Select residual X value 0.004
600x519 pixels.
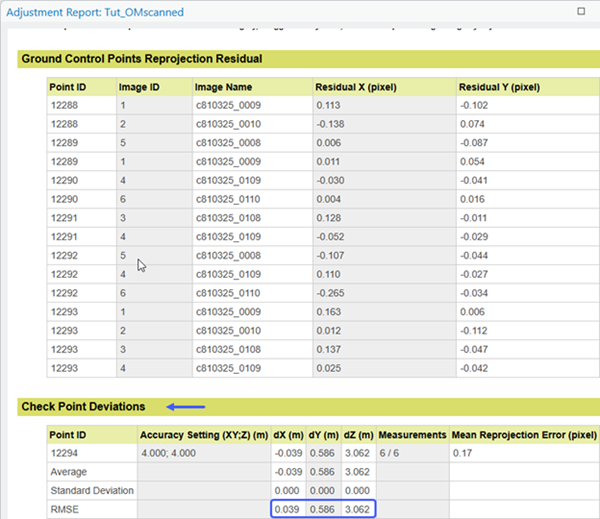[x=329, y=199]
